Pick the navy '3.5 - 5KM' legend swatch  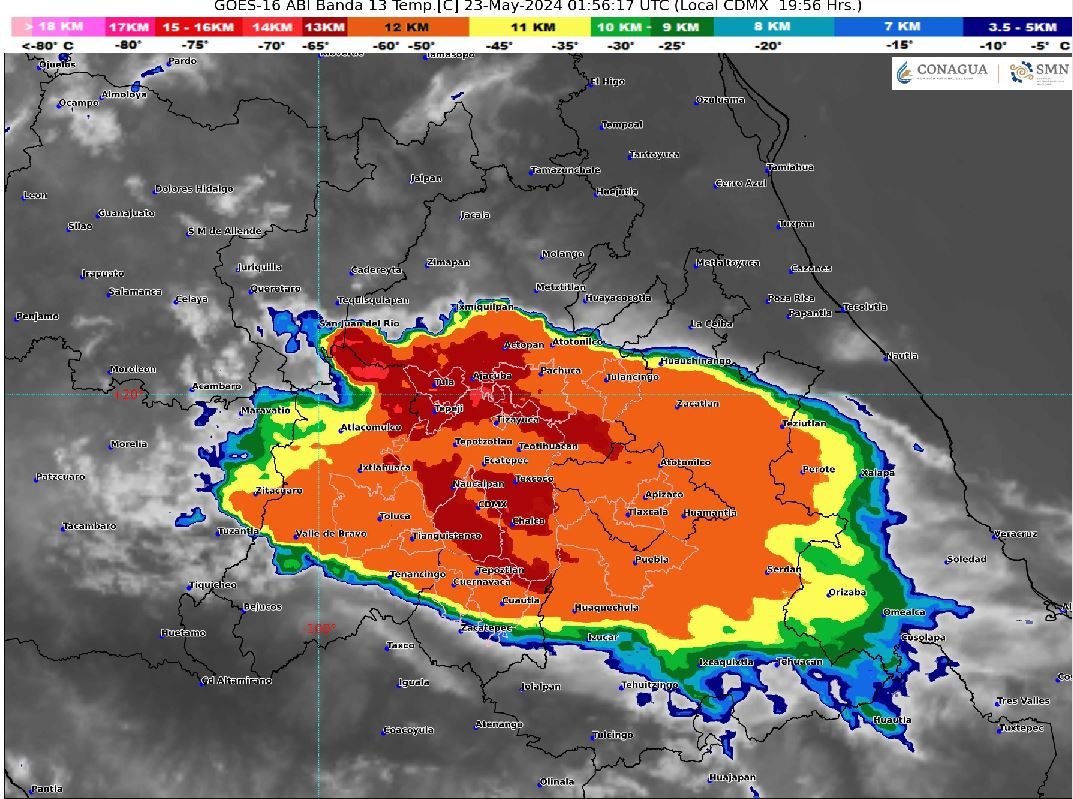point(1018,27)
